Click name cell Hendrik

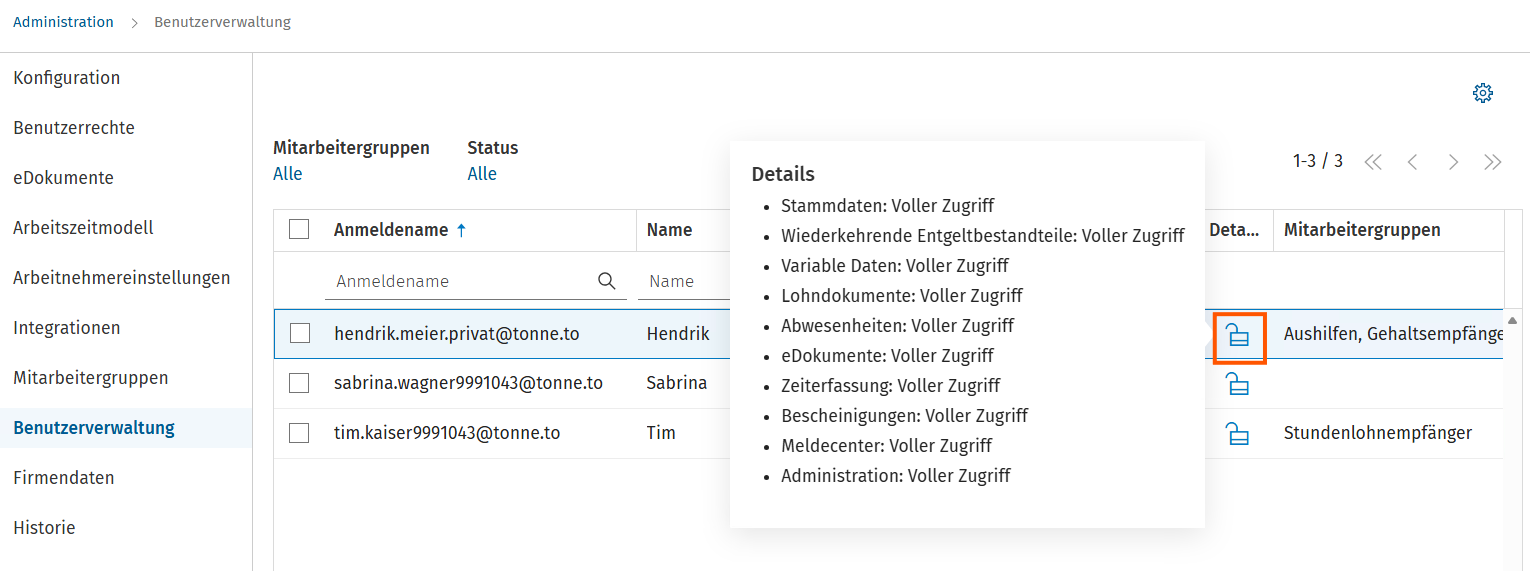678,334
